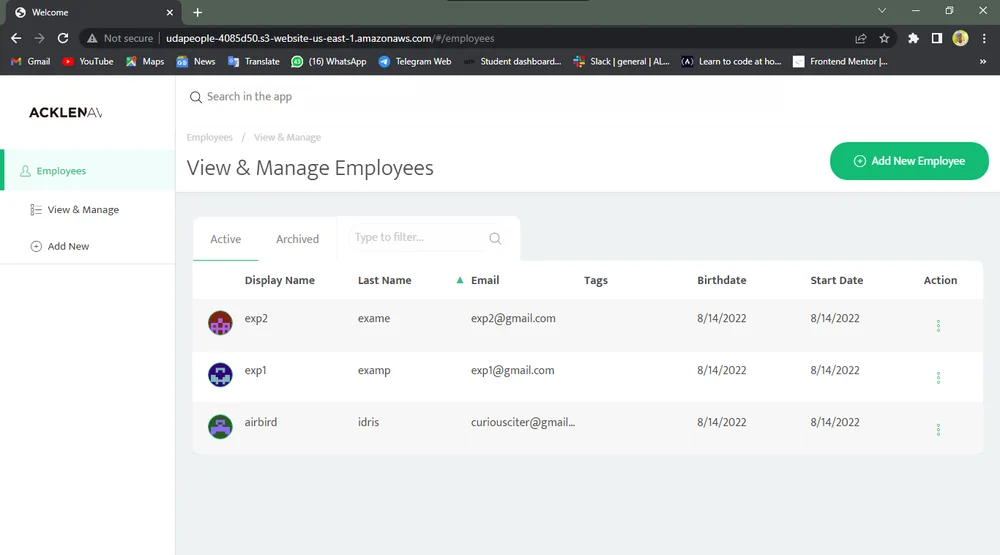Close the Welcome tab

click(170, 12)
